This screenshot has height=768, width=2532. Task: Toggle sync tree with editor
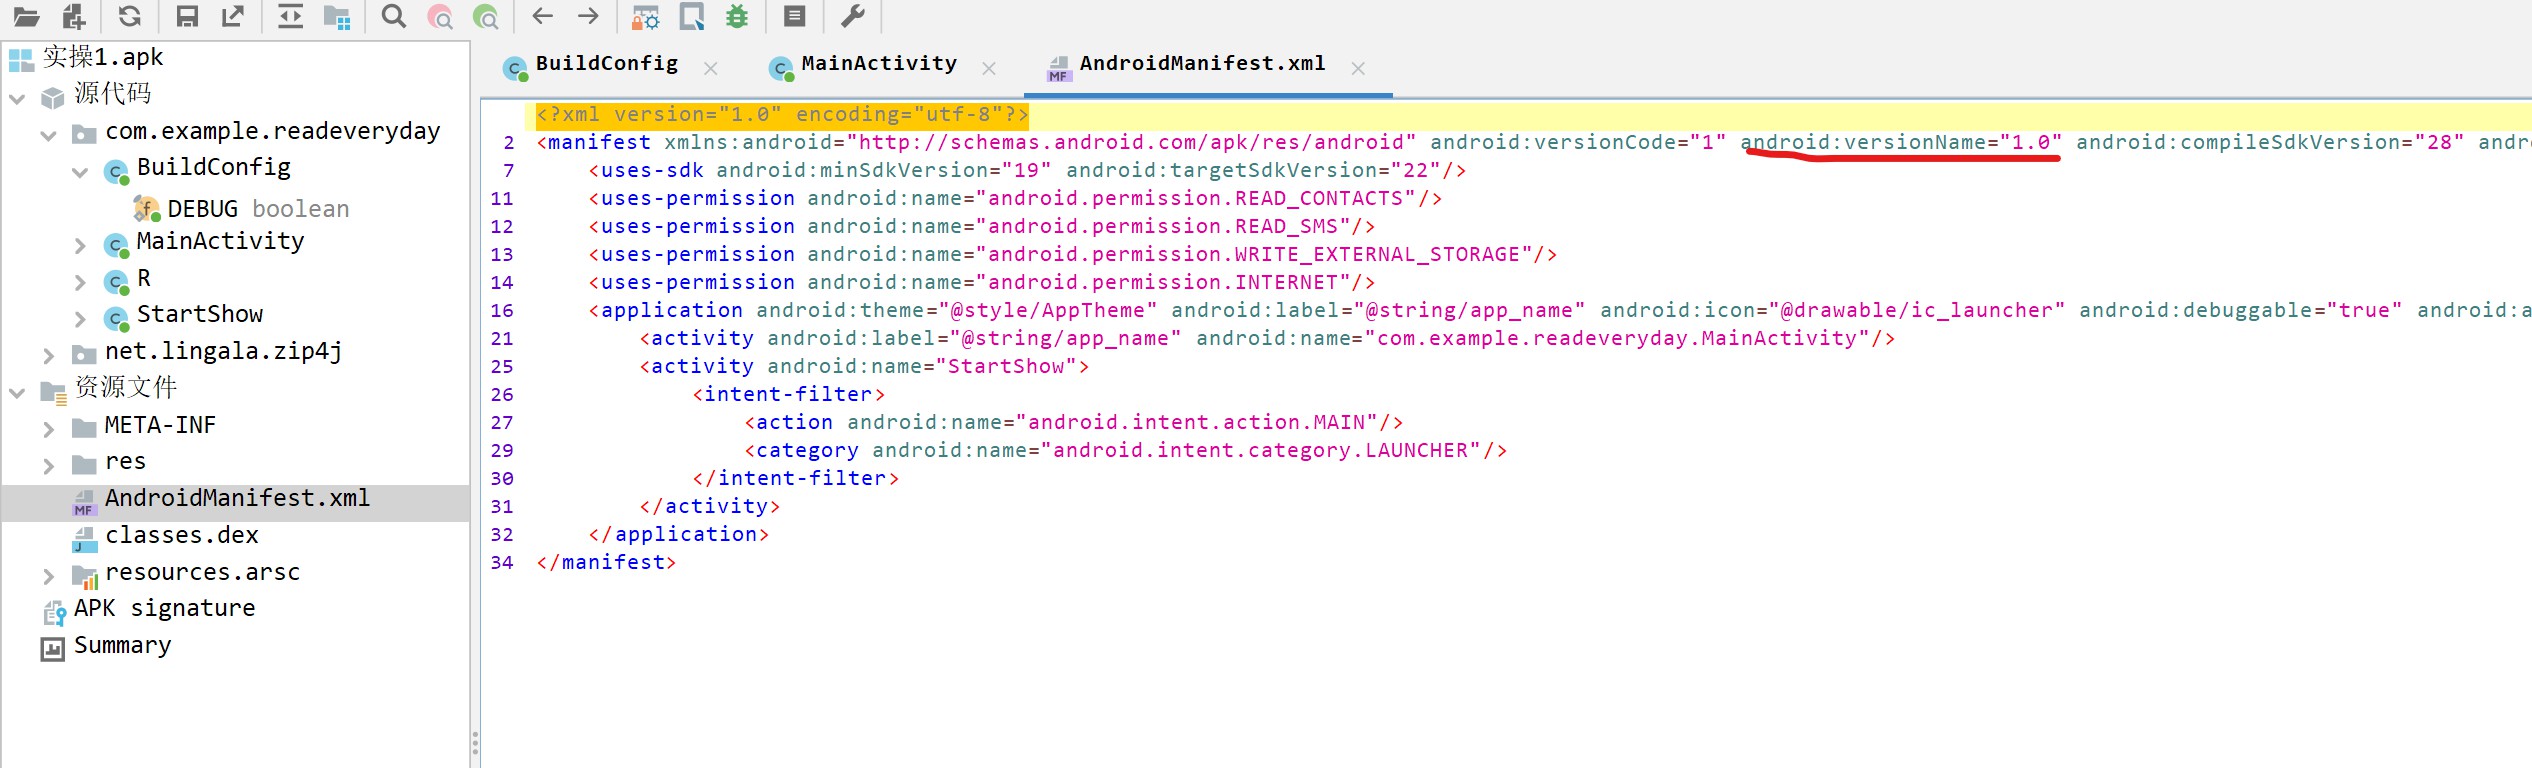coord(290,16)
